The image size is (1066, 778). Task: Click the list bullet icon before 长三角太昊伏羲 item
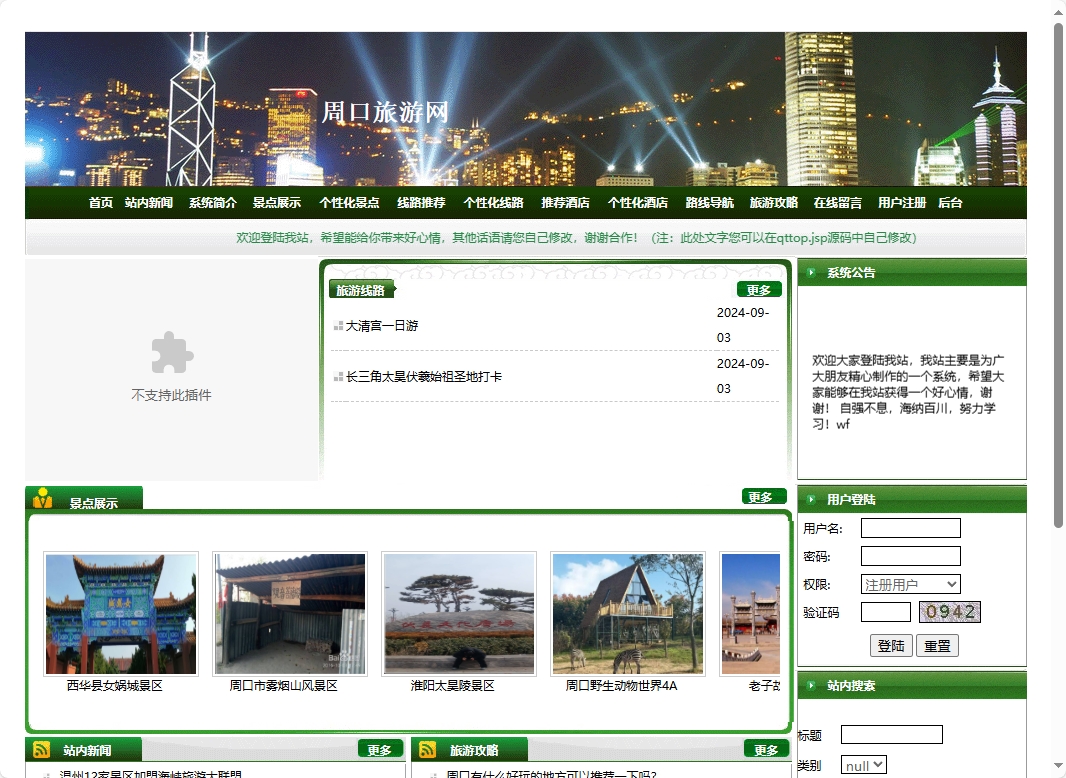pos(337,376)
